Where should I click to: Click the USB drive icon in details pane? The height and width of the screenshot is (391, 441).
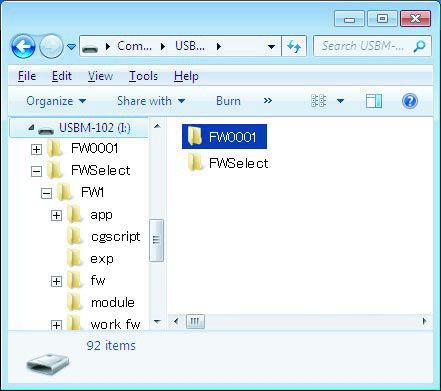point(48,363)
